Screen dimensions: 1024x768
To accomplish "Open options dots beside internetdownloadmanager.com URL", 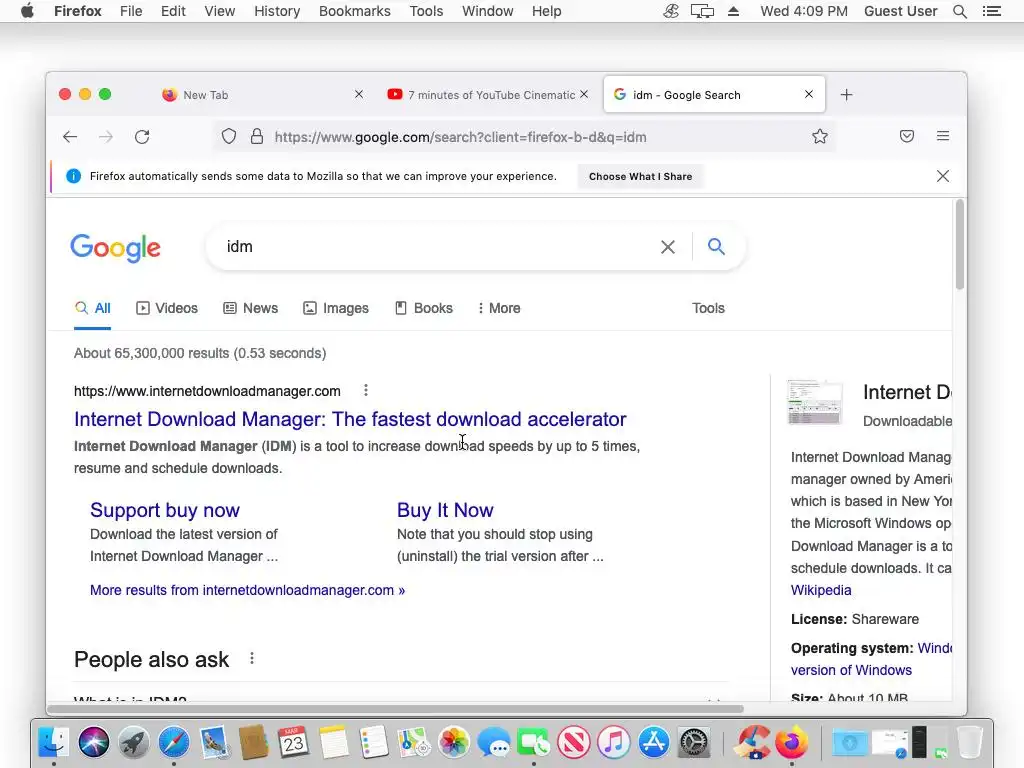I will click(x=366, y=391).
